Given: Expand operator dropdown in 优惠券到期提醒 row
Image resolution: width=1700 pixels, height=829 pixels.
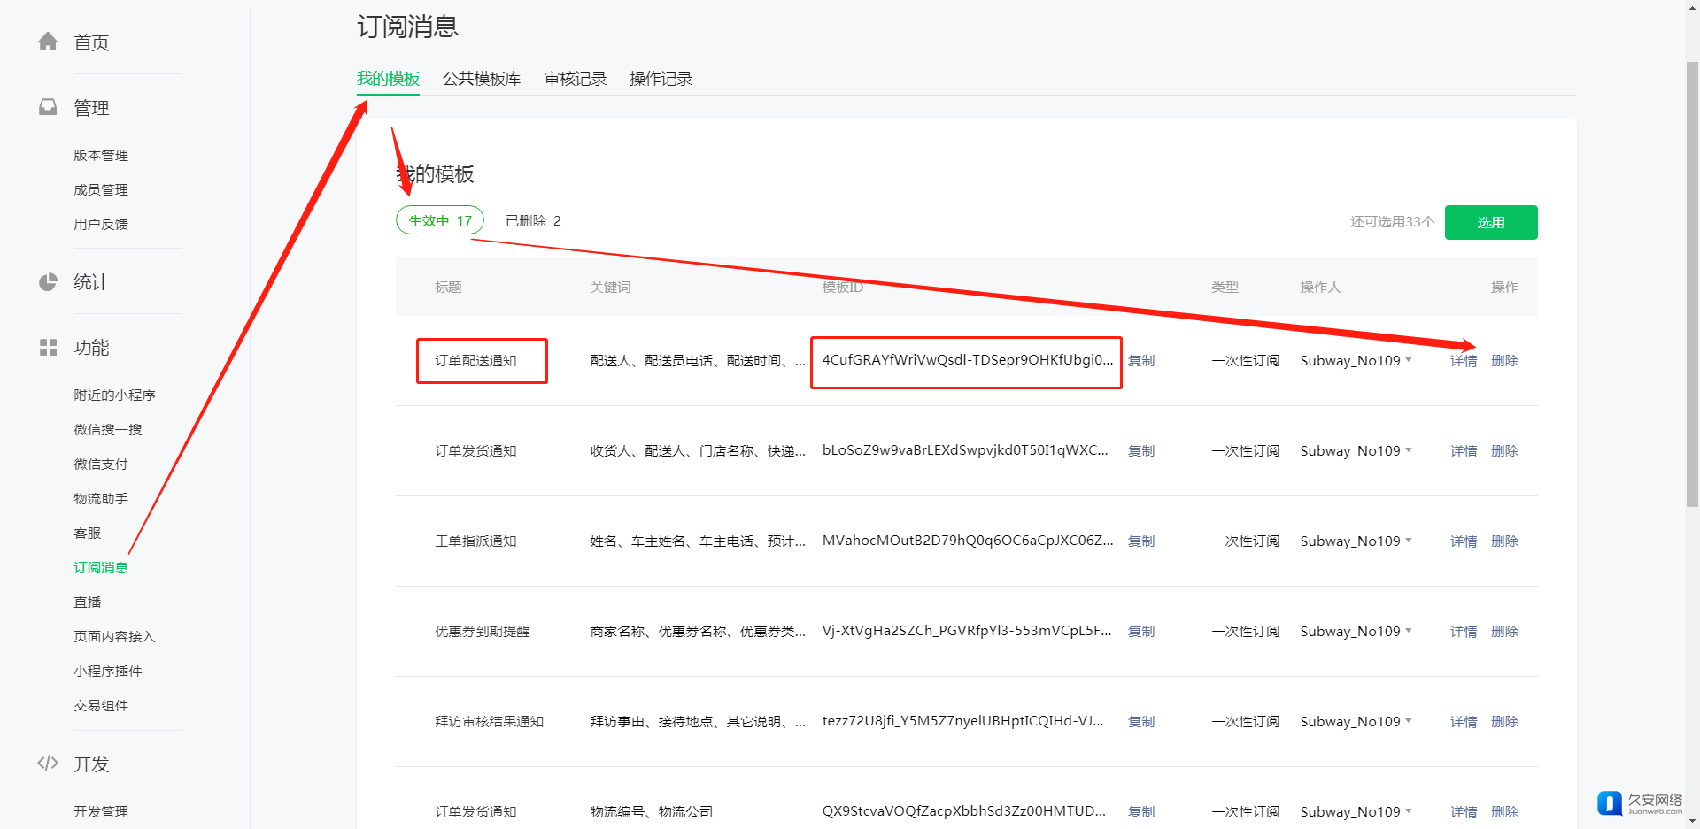Looking at the screenshot, I should (1409, 630).
